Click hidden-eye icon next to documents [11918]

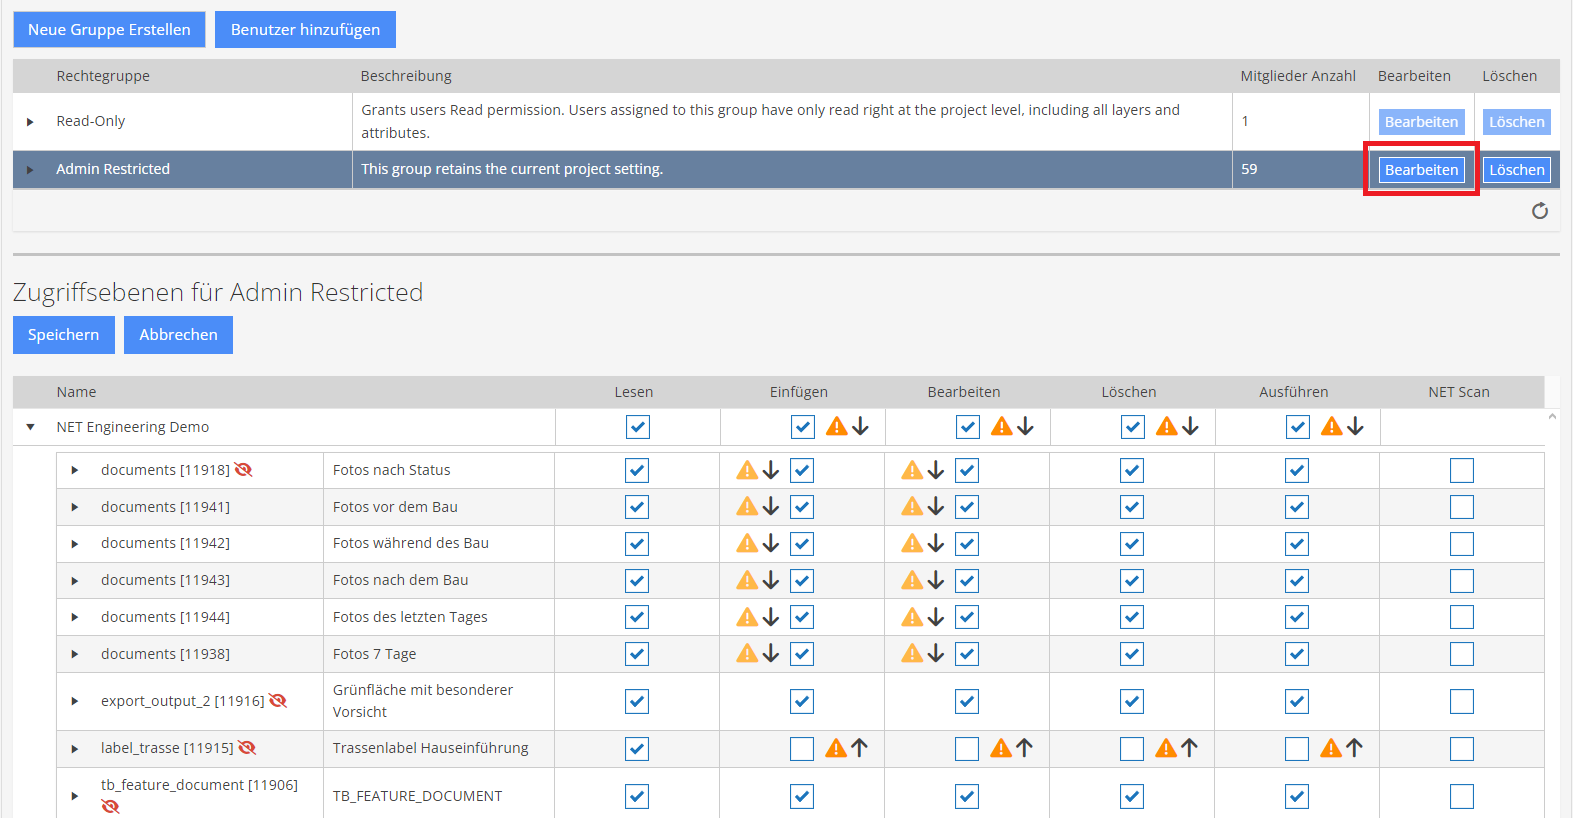tap(243, 470)
